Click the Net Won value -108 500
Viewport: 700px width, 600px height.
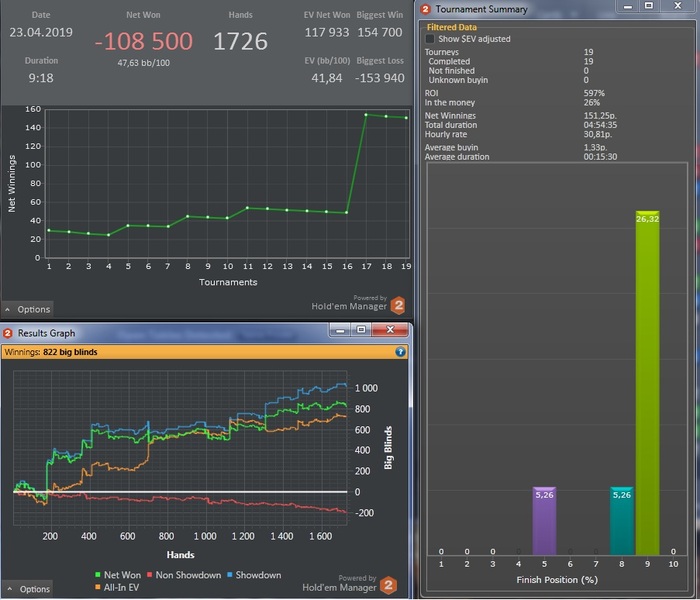(x=143, y=41)
